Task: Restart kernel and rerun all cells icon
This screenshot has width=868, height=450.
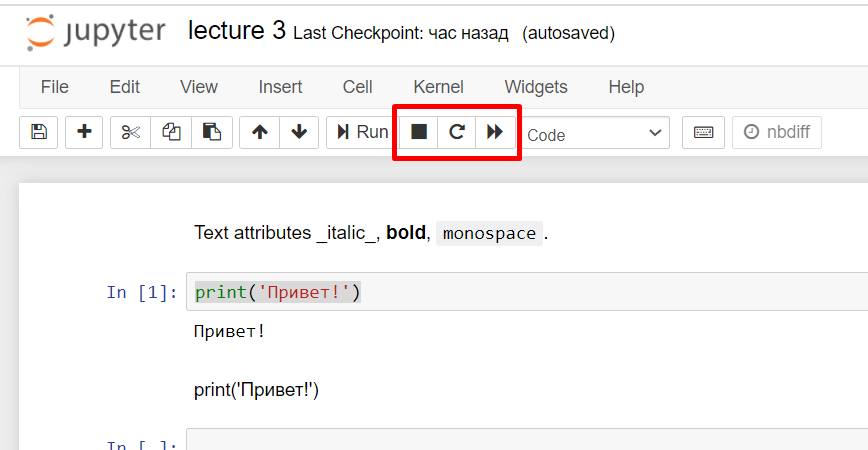Action: pos(495,132)
